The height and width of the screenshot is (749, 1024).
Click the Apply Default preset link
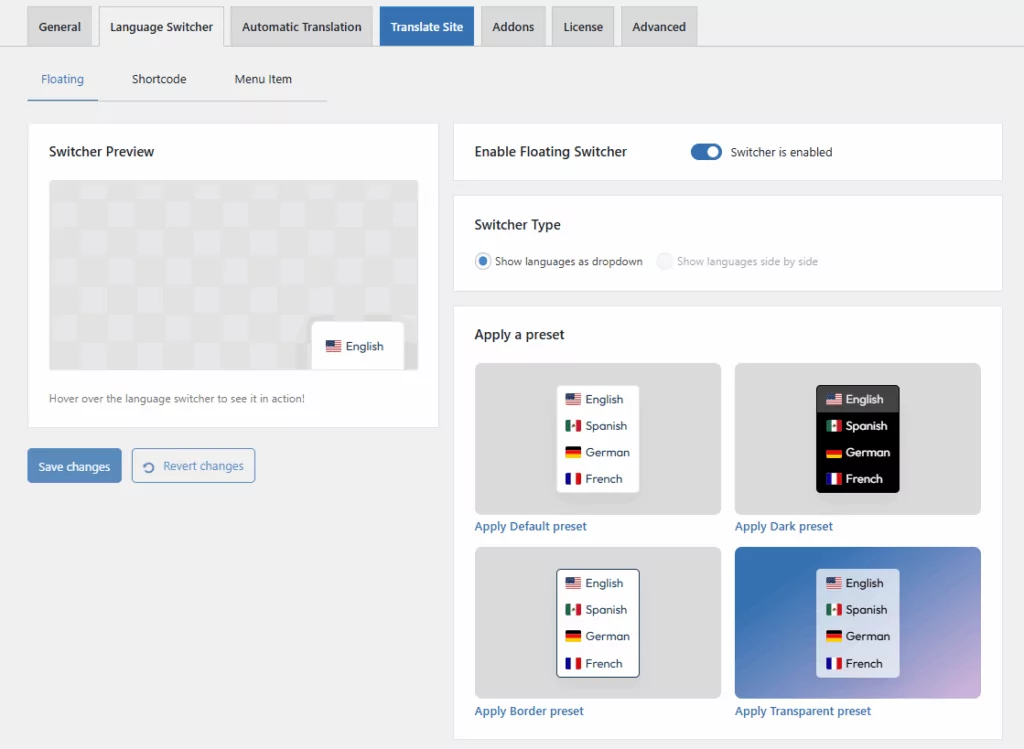click(530, 526)
